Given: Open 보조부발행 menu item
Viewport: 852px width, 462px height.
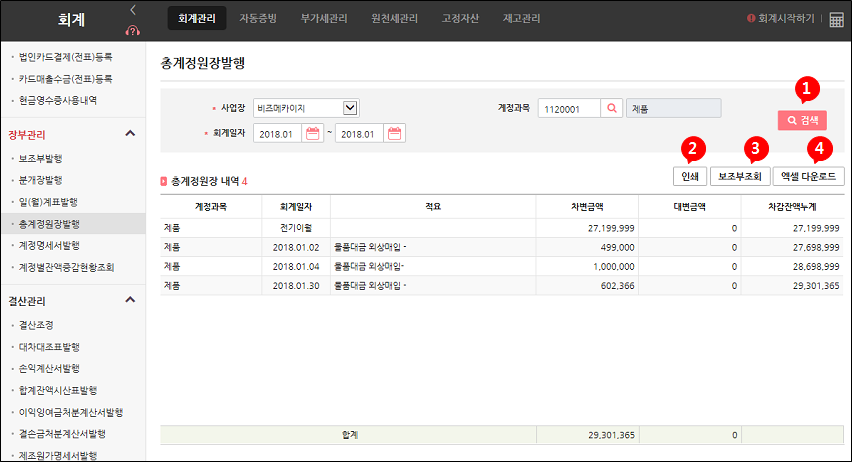Looking at the screenshot, I should pyautogui.click(x=40, y=159).
